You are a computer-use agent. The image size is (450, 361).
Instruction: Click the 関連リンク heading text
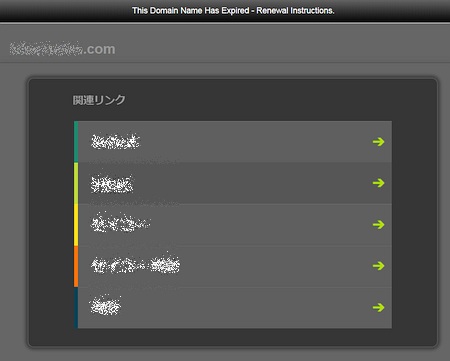[x=99, y=100]
